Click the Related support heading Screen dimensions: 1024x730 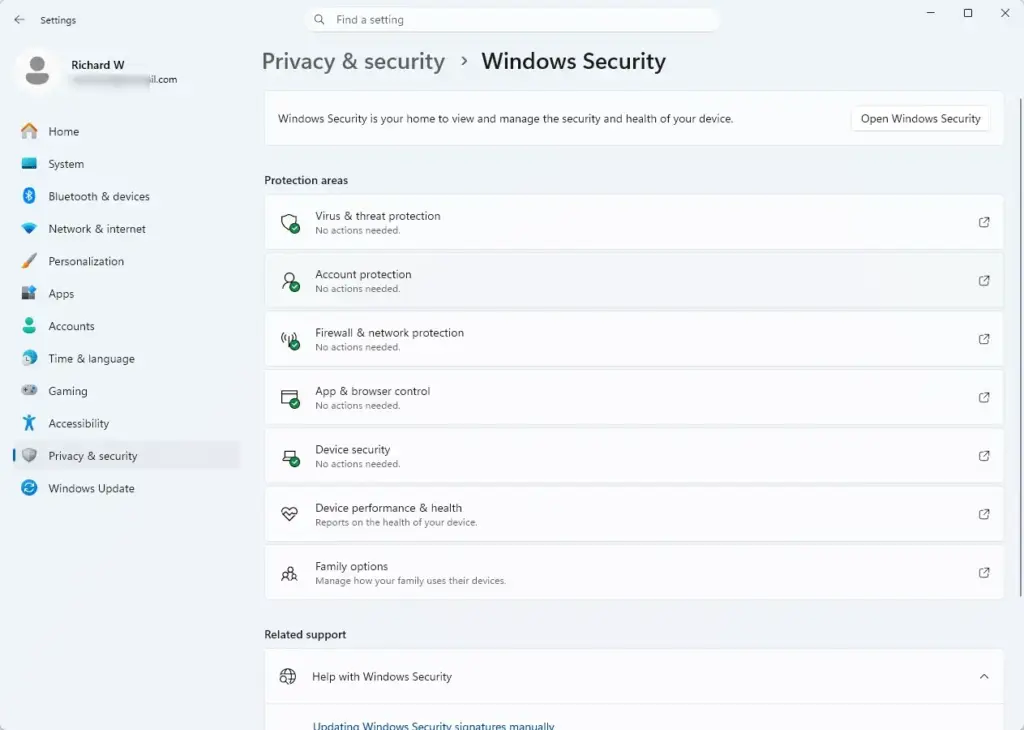click(305, 634)
